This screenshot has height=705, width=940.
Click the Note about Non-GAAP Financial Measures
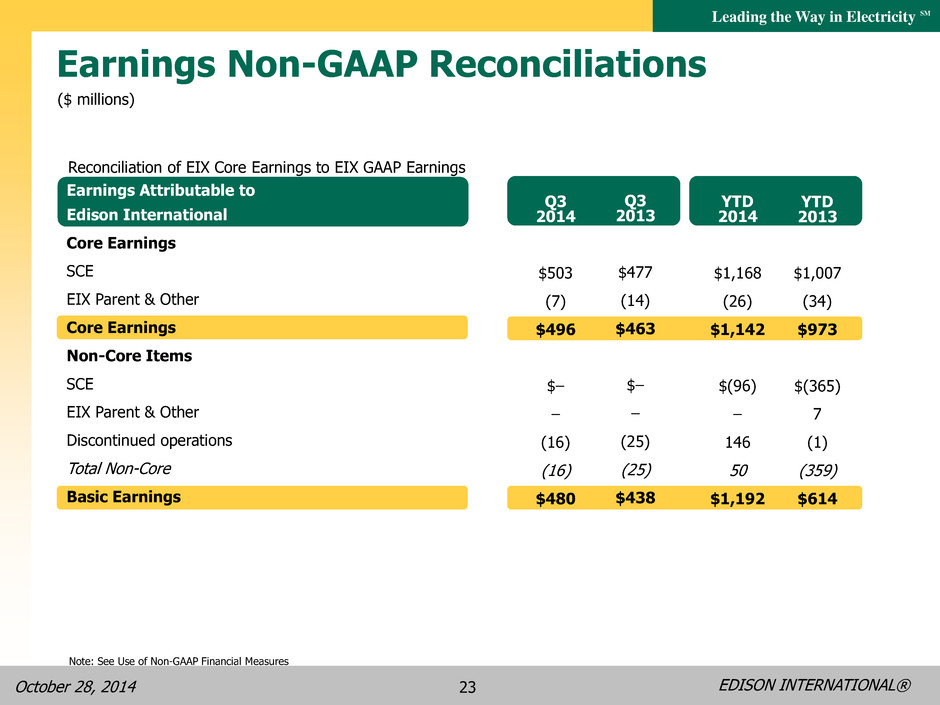tap(179, 661)
